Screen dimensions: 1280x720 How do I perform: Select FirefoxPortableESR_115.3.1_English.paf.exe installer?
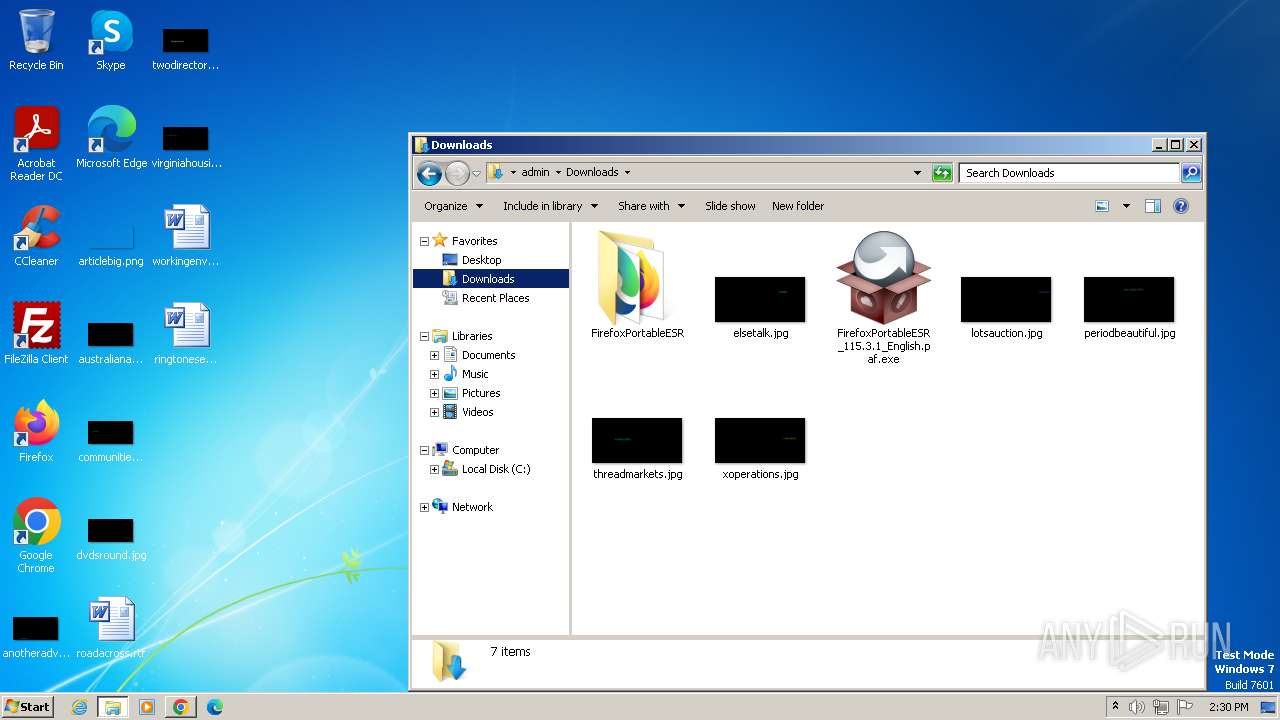[883, 297]
